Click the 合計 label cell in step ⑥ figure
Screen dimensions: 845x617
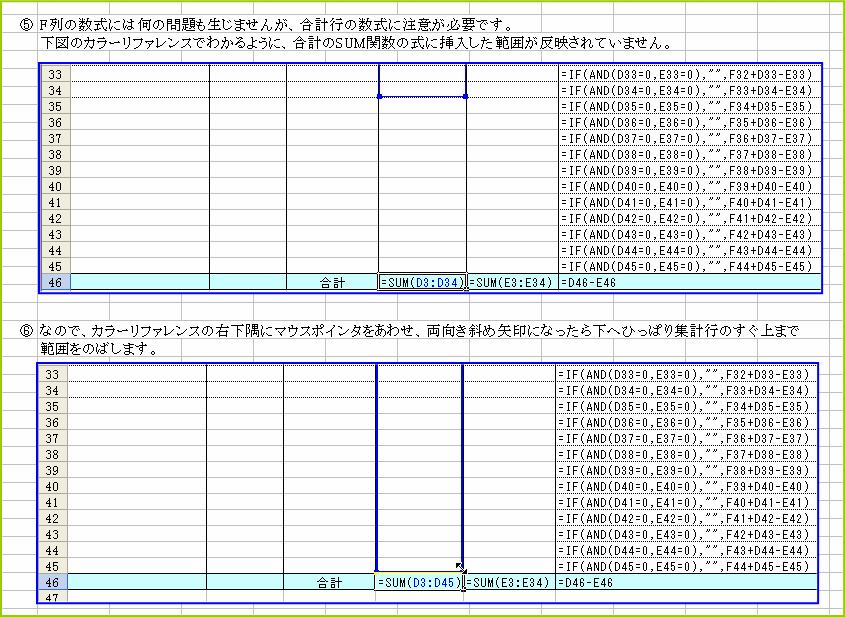point(329,583)
